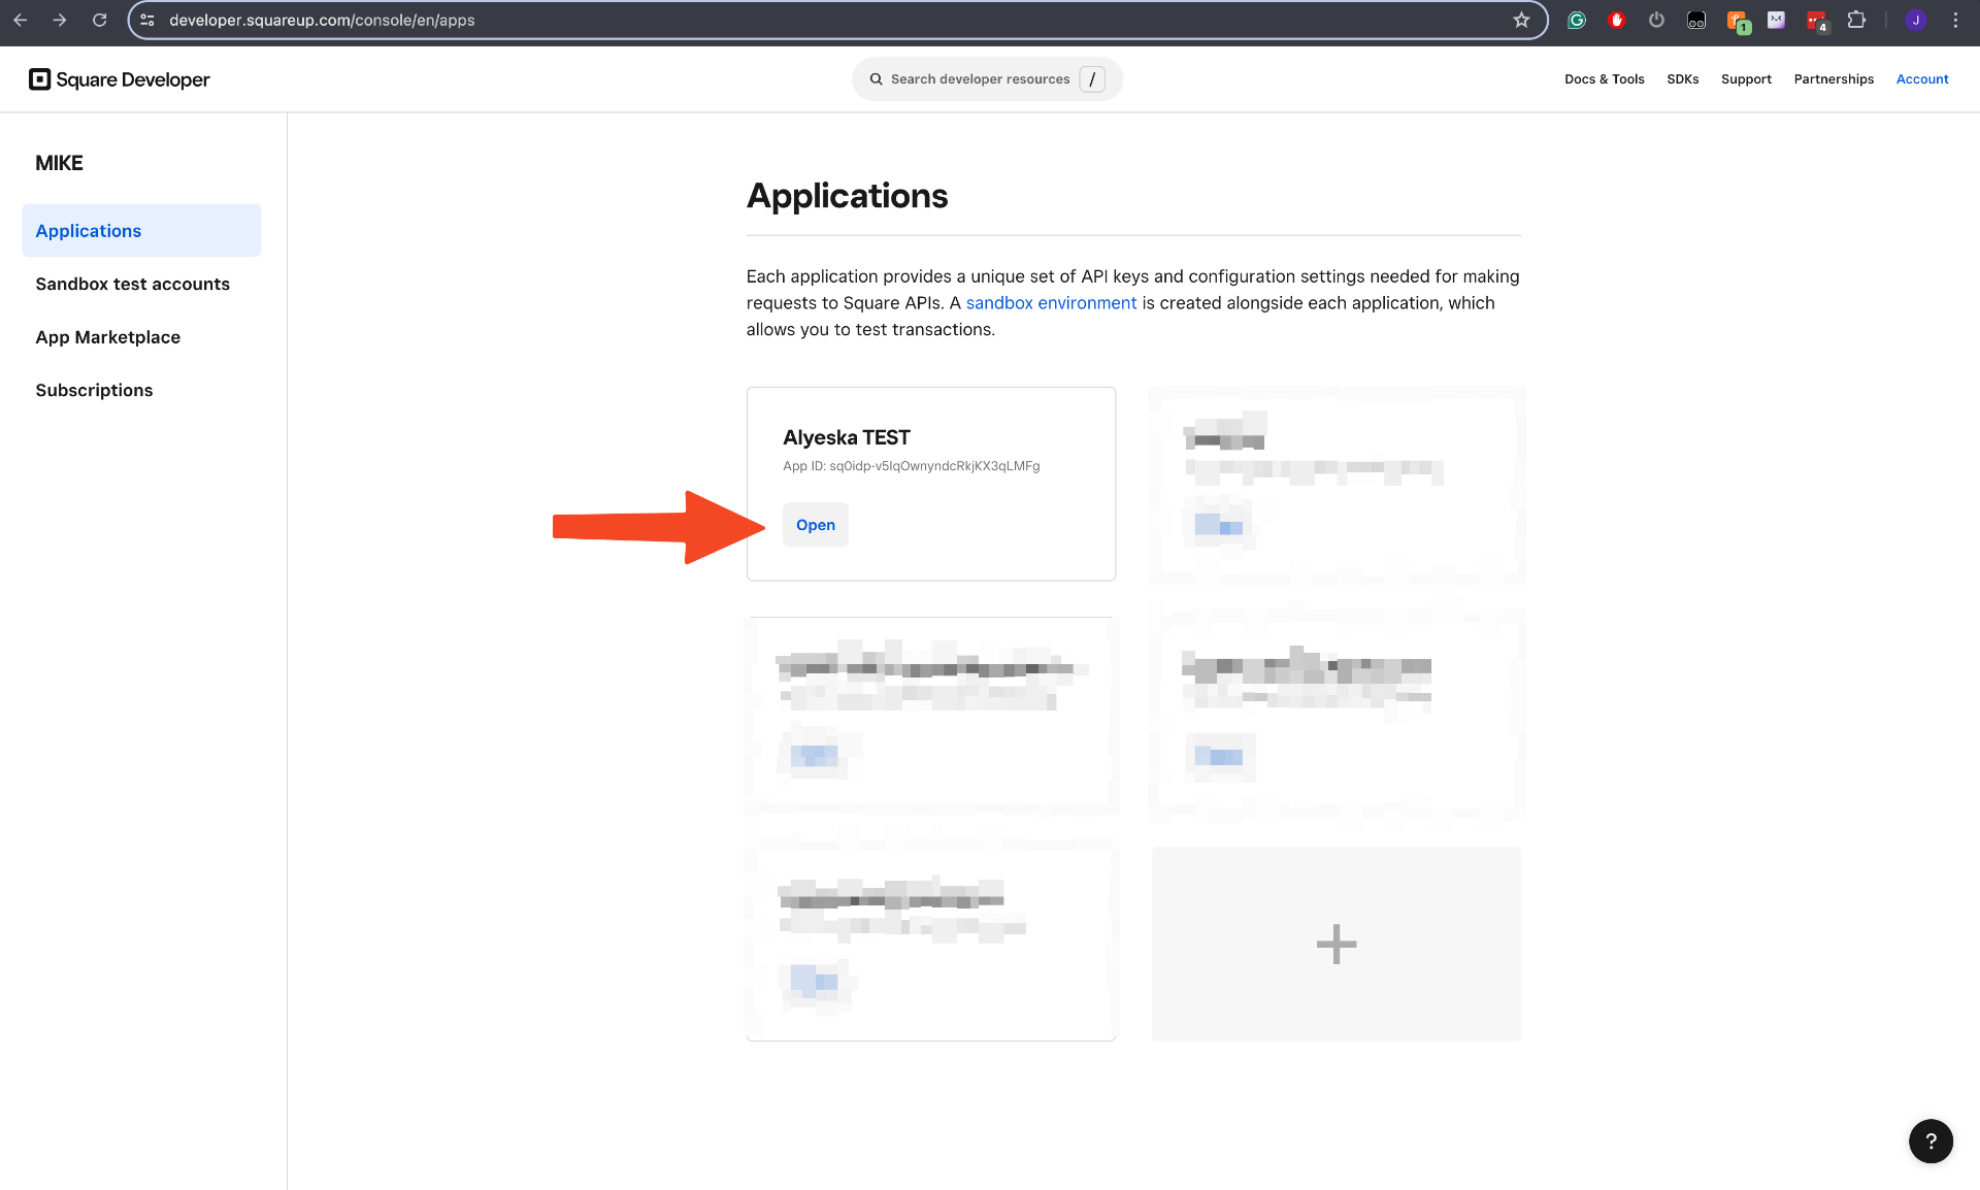Open site information icon in address bar
The height and width of the screenshot is (1190, 1980).
click(147, 20)
